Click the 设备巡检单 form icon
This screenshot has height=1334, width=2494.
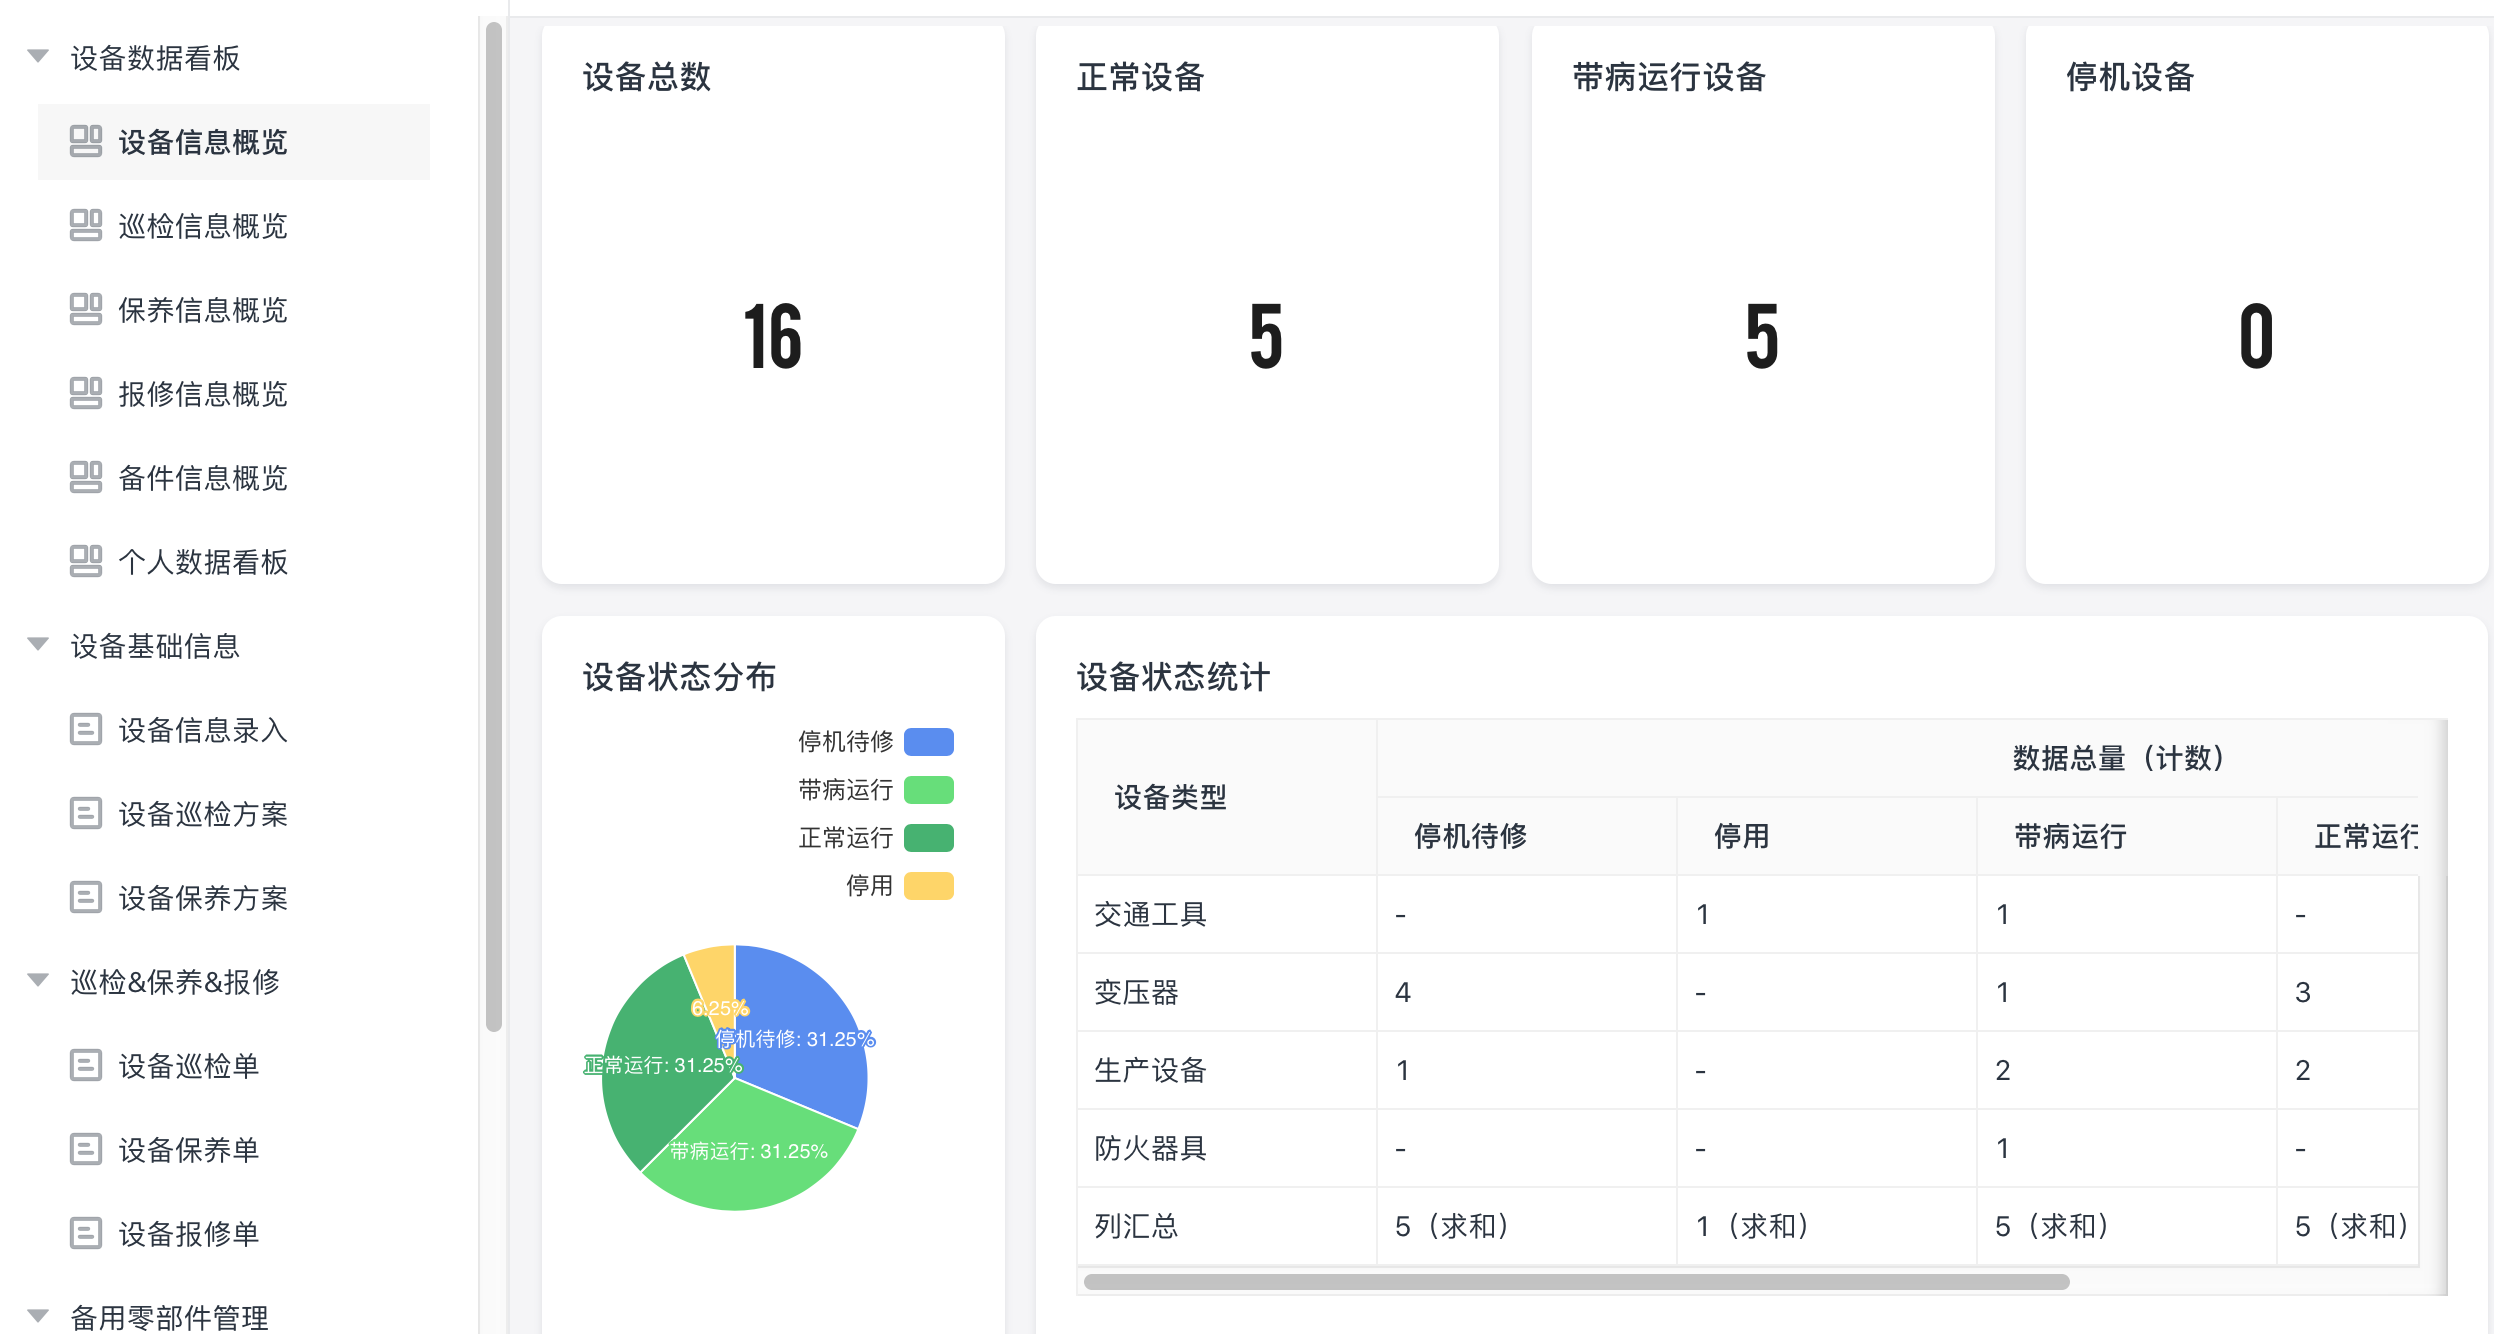86,1065
